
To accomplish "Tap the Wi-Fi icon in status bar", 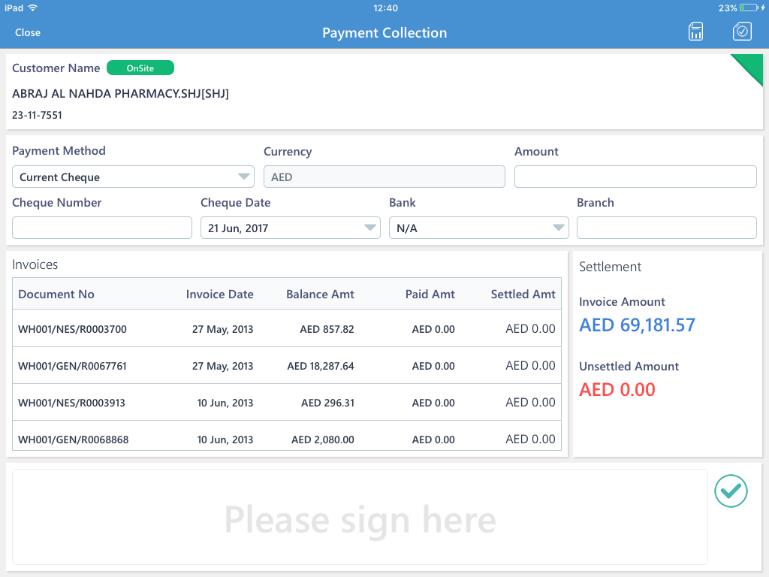I will click(33, 8).
